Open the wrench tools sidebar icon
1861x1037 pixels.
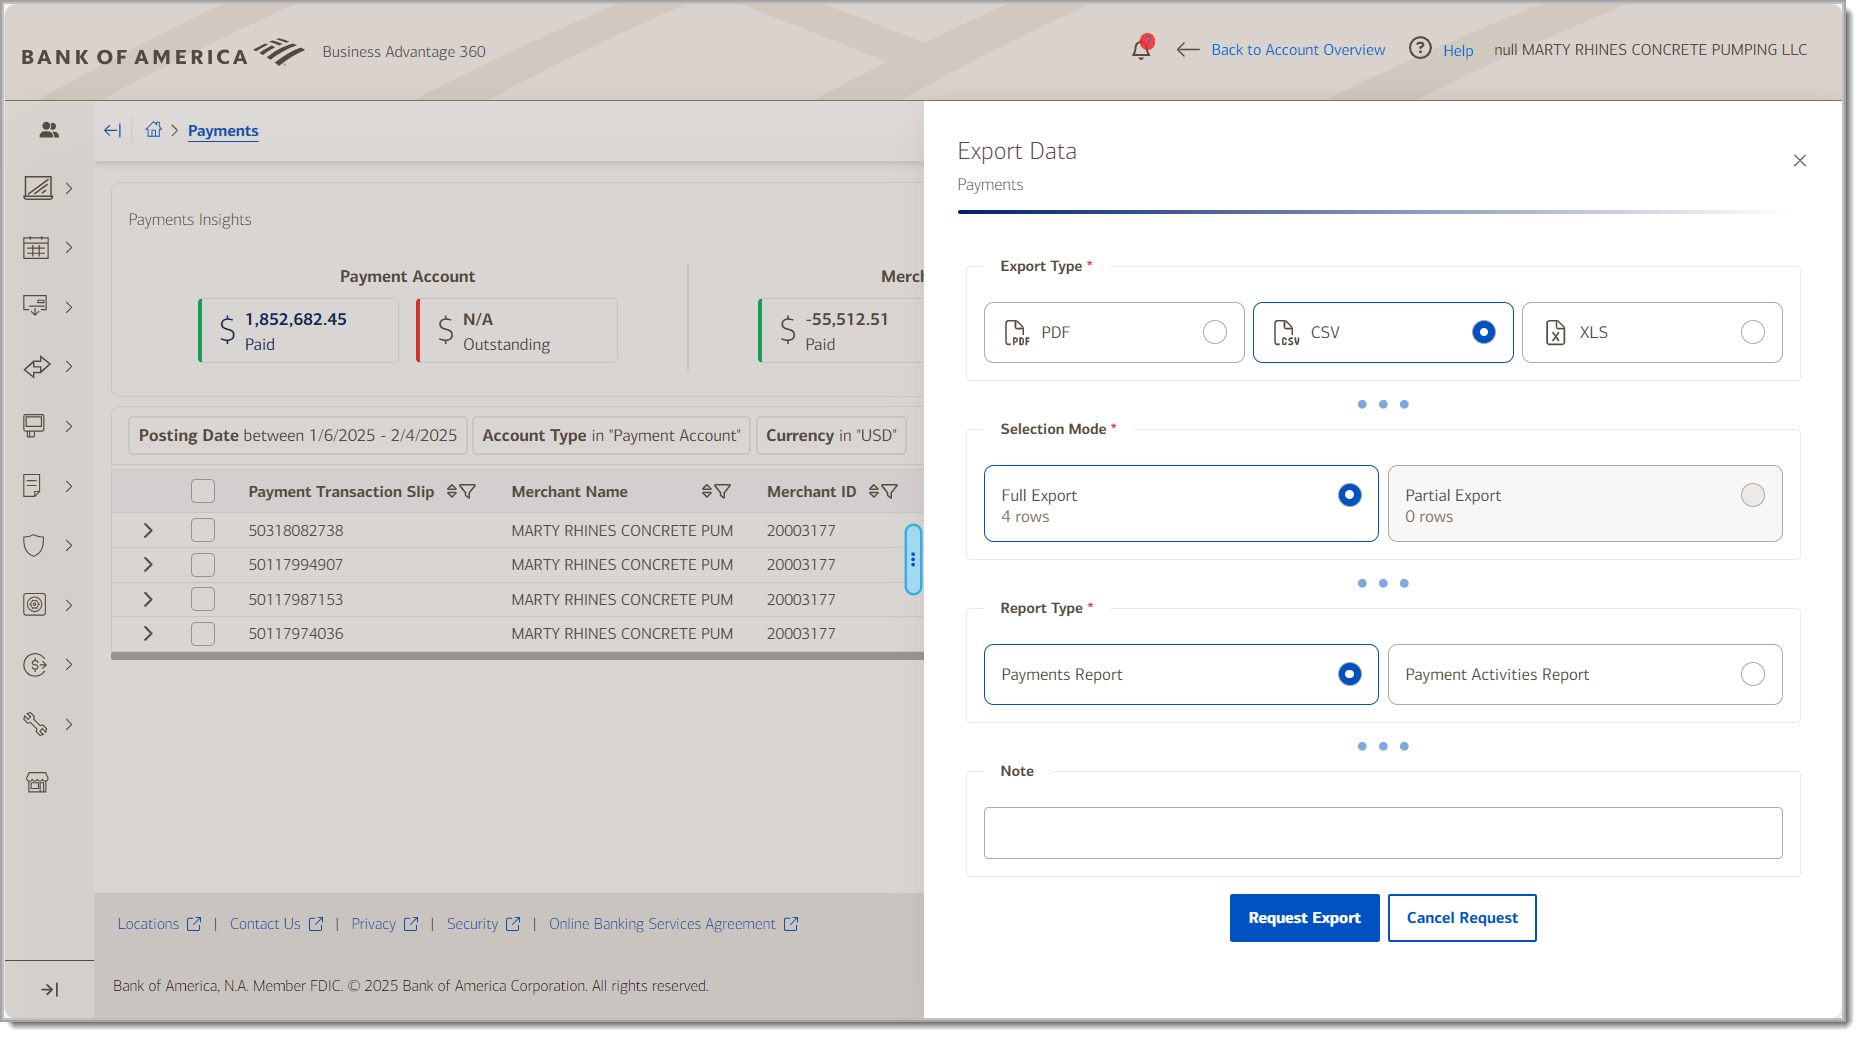35,724
